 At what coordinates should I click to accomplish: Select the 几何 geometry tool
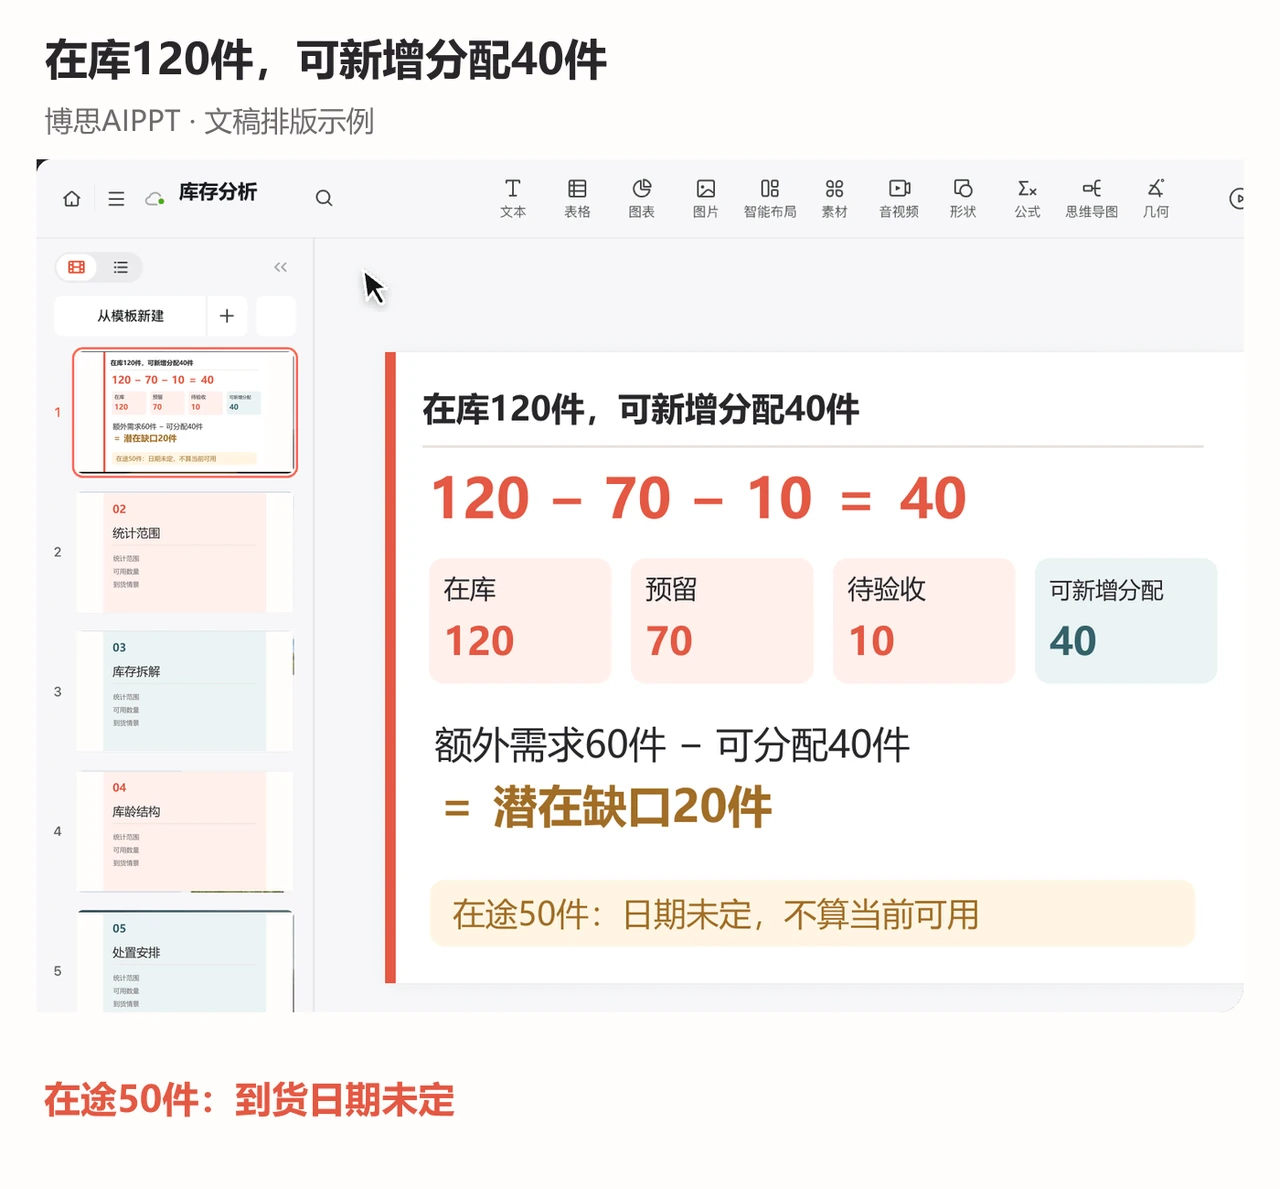tap(1156, 198)
